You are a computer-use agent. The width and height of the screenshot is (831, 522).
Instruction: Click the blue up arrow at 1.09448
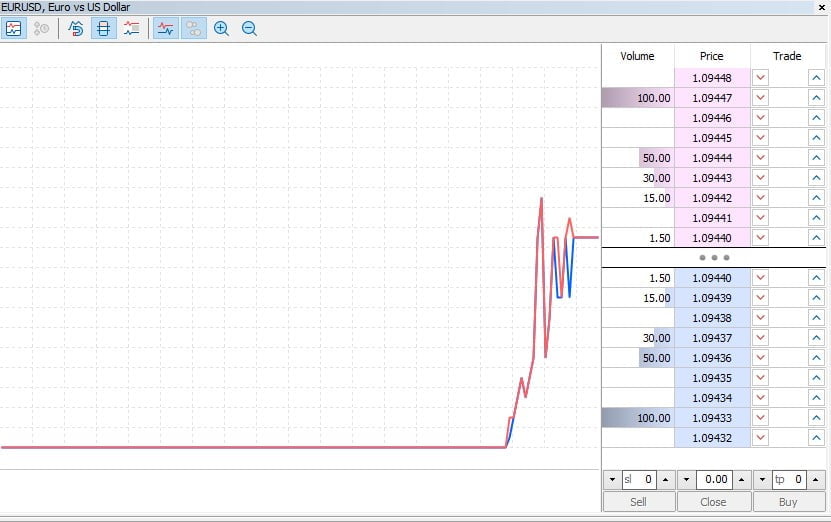tap(816, 78)
